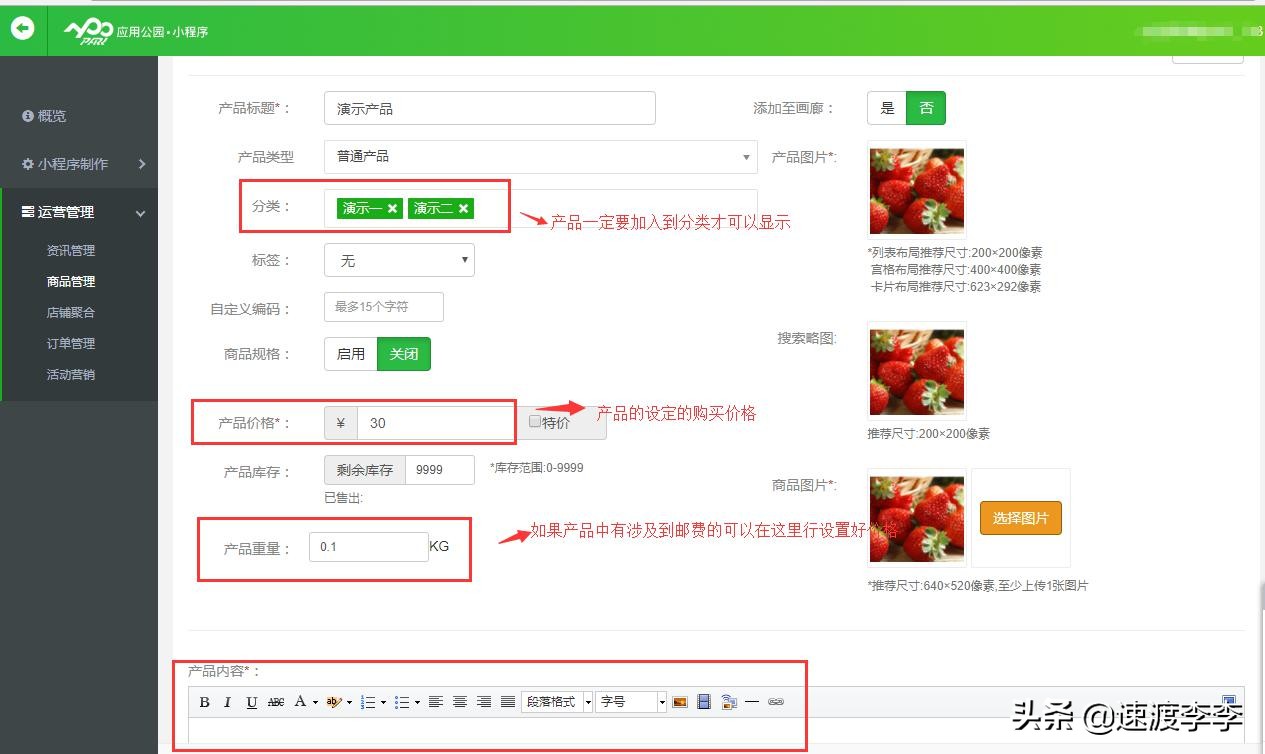The width and height of the screenshot is (1265, 754).
Task: Insert a hyperlink from the editor toolbar
Action: (x=777, y=701)
